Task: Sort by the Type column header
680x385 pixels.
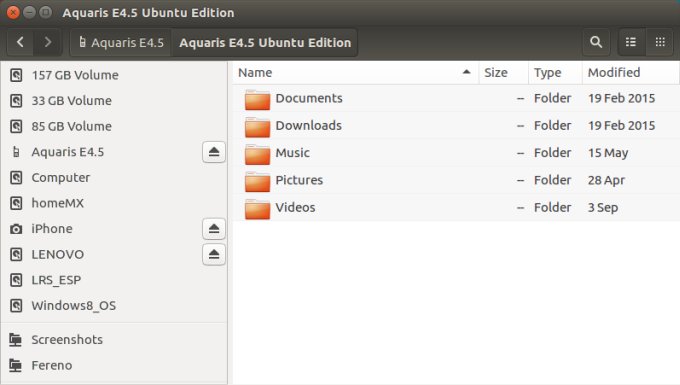Action: pos(555,72)
